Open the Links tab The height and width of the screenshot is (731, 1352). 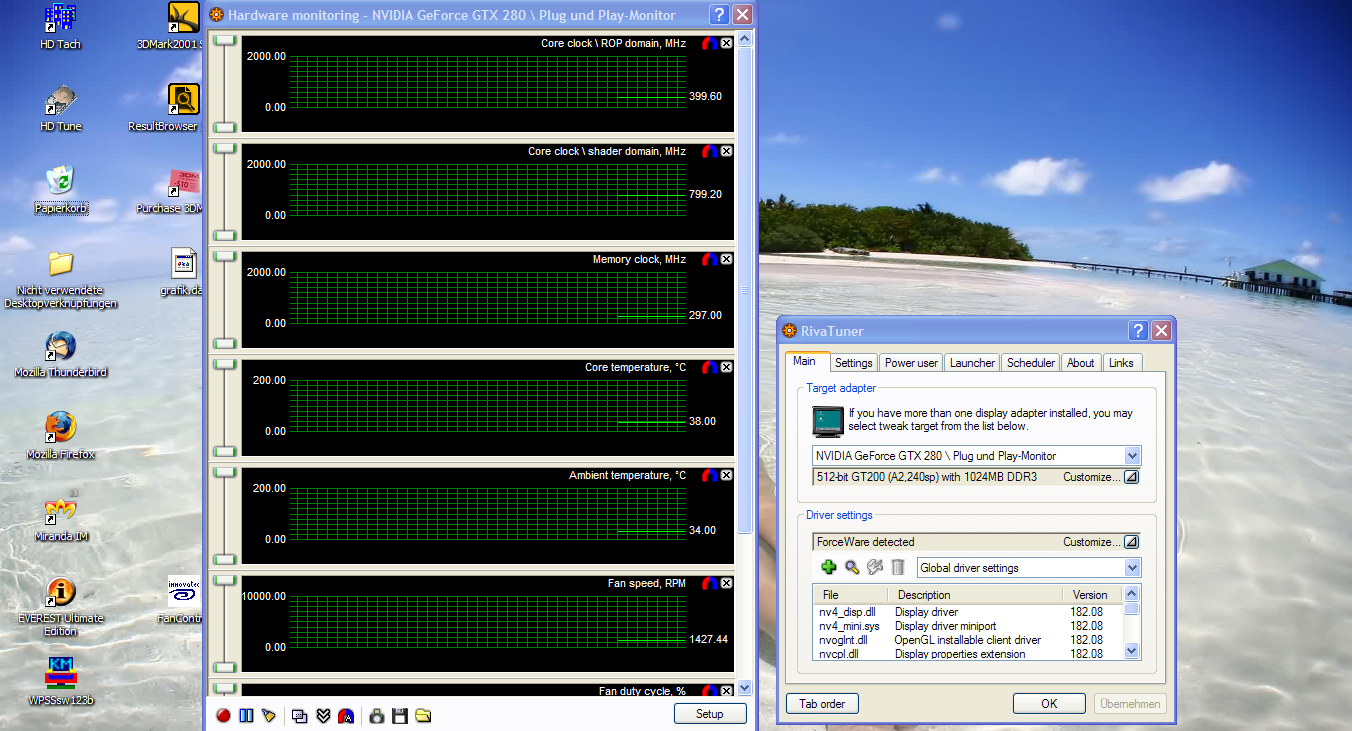[x=1122, y=363]
